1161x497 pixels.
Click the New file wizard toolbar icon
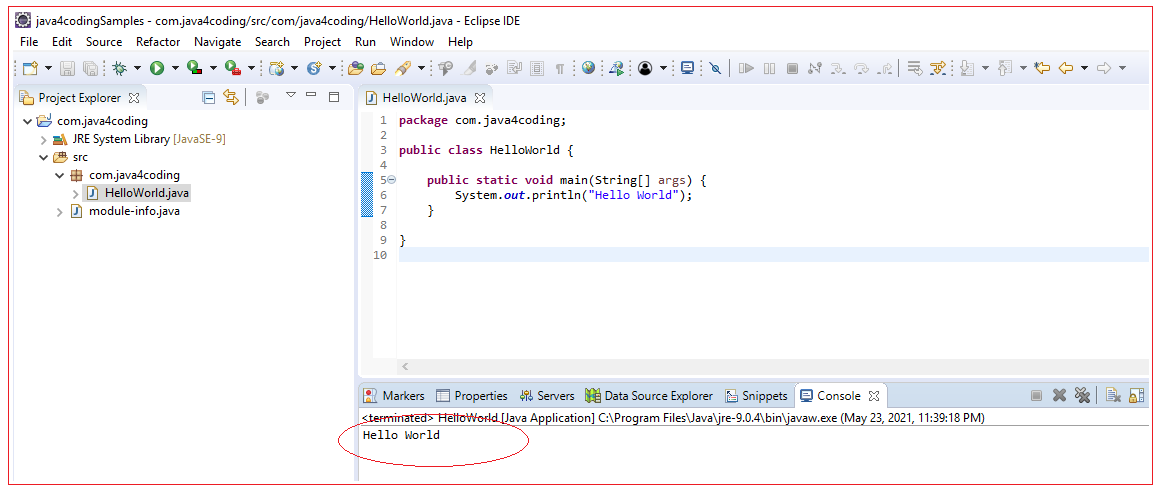point(30,68)
